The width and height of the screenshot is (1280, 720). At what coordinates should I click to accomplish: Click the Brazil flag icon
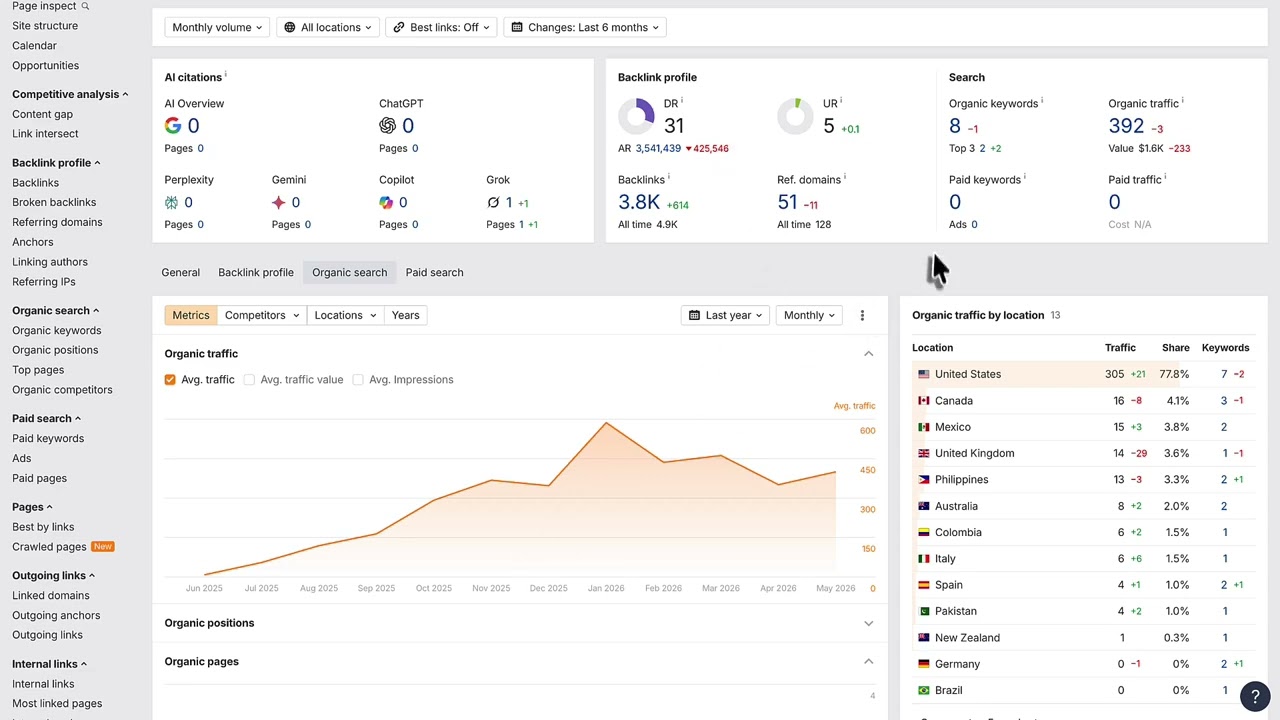(924, 690)
